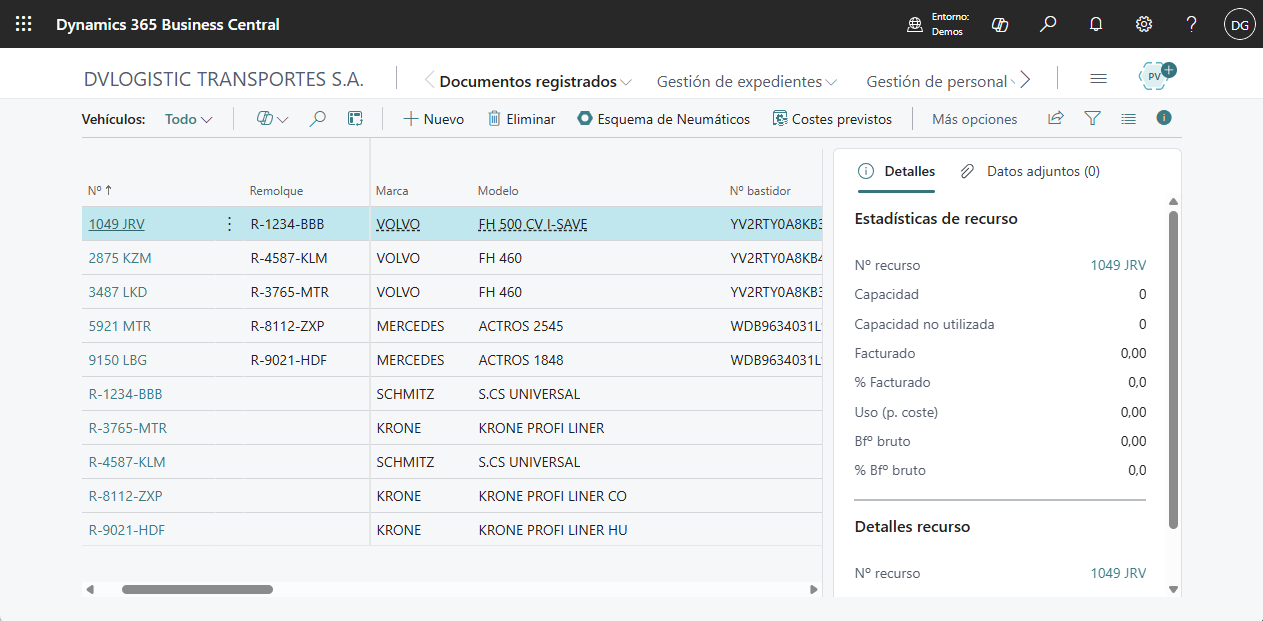The width and height of the screenshot is (1263, 621).
Task: Switch list display with the lines icon
Action: 1129,118
